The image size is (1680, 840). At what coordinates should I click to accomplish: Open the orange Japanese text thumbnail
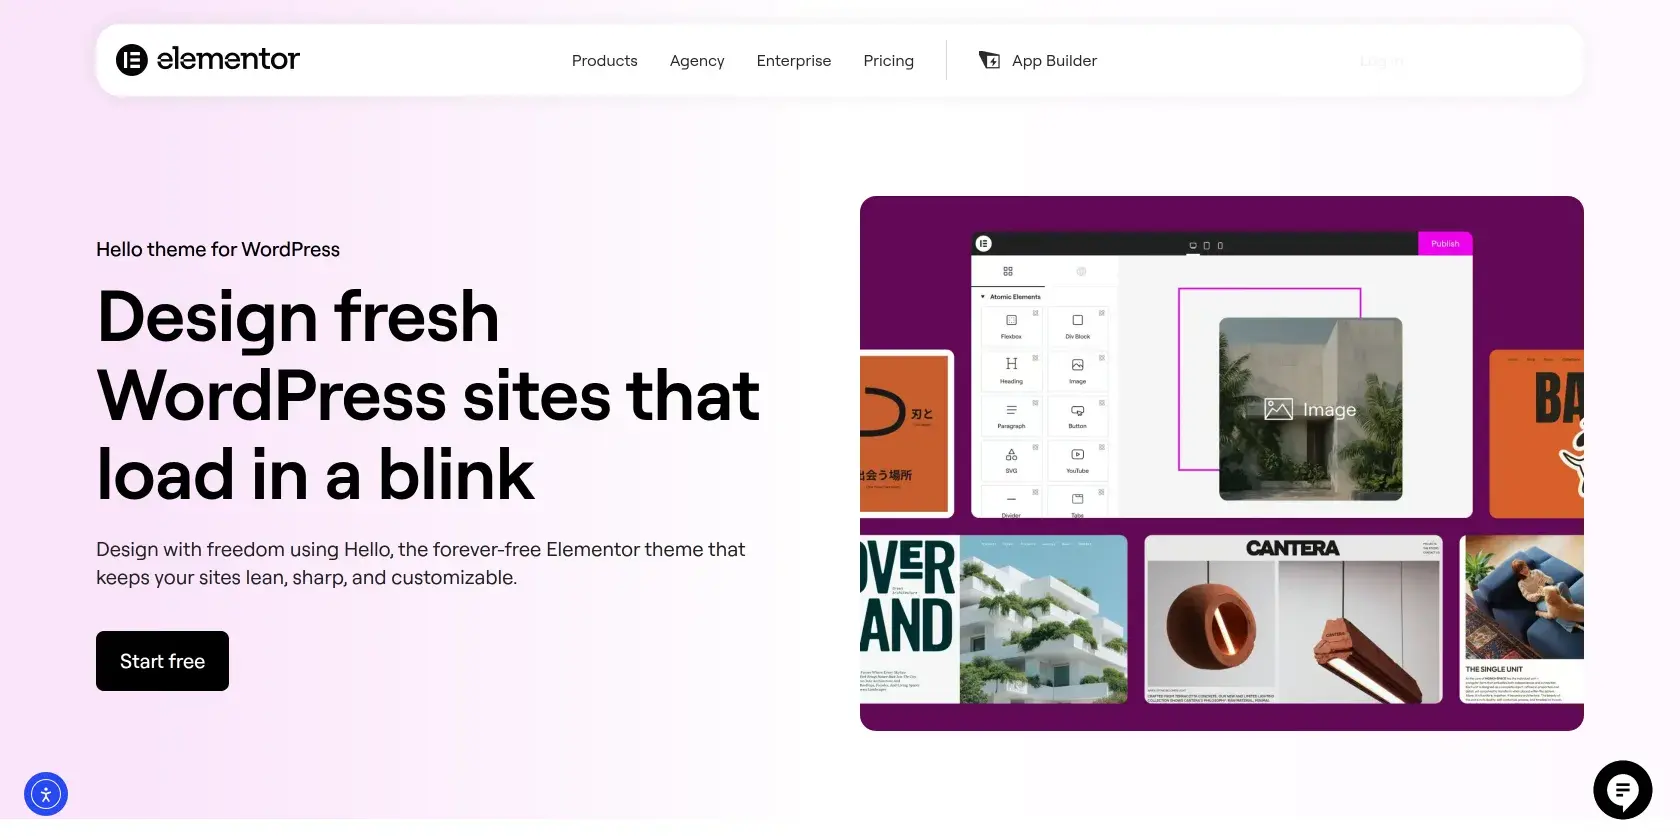(x=905, y=433)
